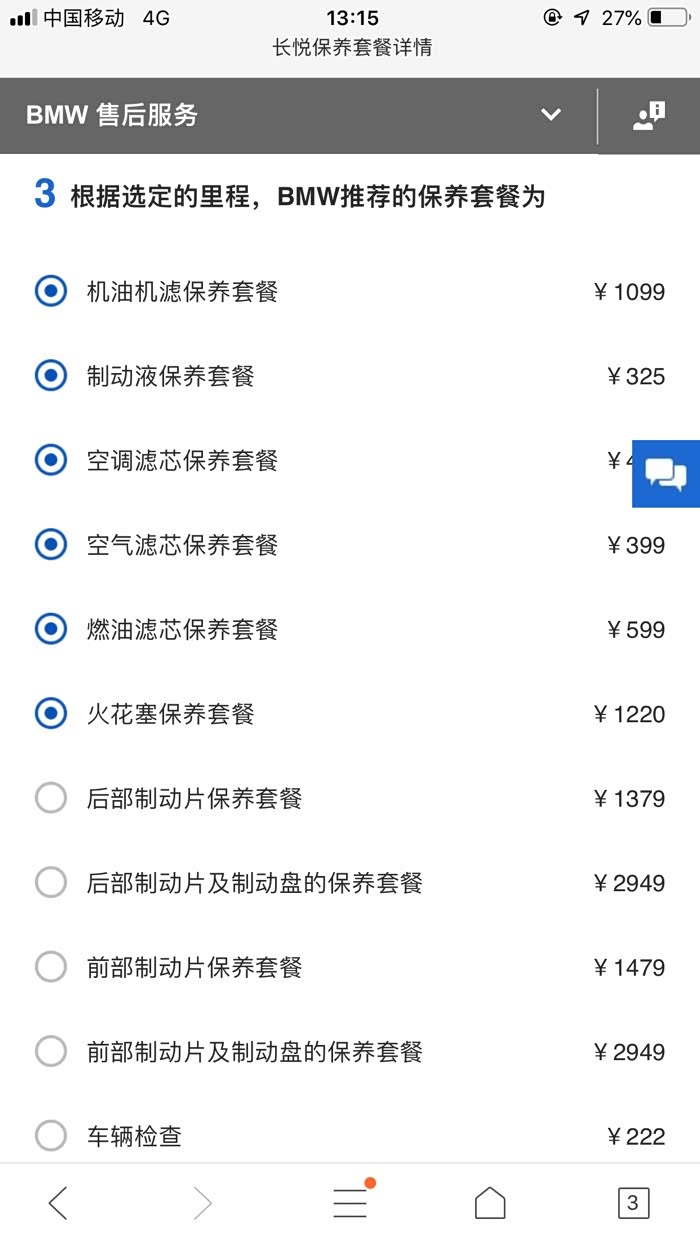The height and width of the screenshot is (1244, 700).
Task: Go back with the browser back arrow
Action: pyautogui.click(x=58, y=1203)
